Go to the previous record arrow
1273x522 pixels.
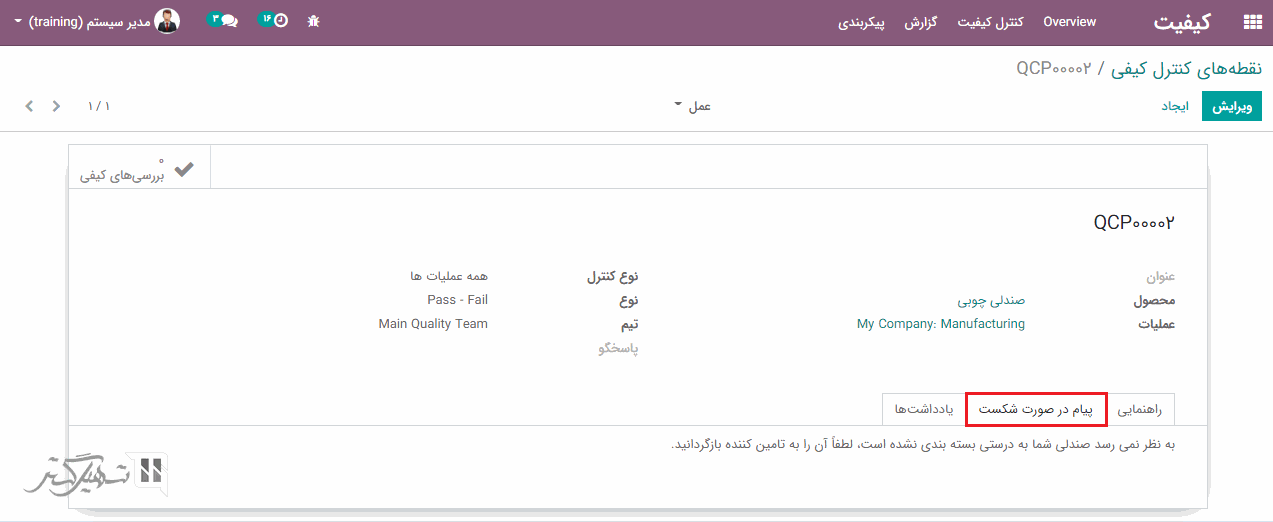point(56,106)
